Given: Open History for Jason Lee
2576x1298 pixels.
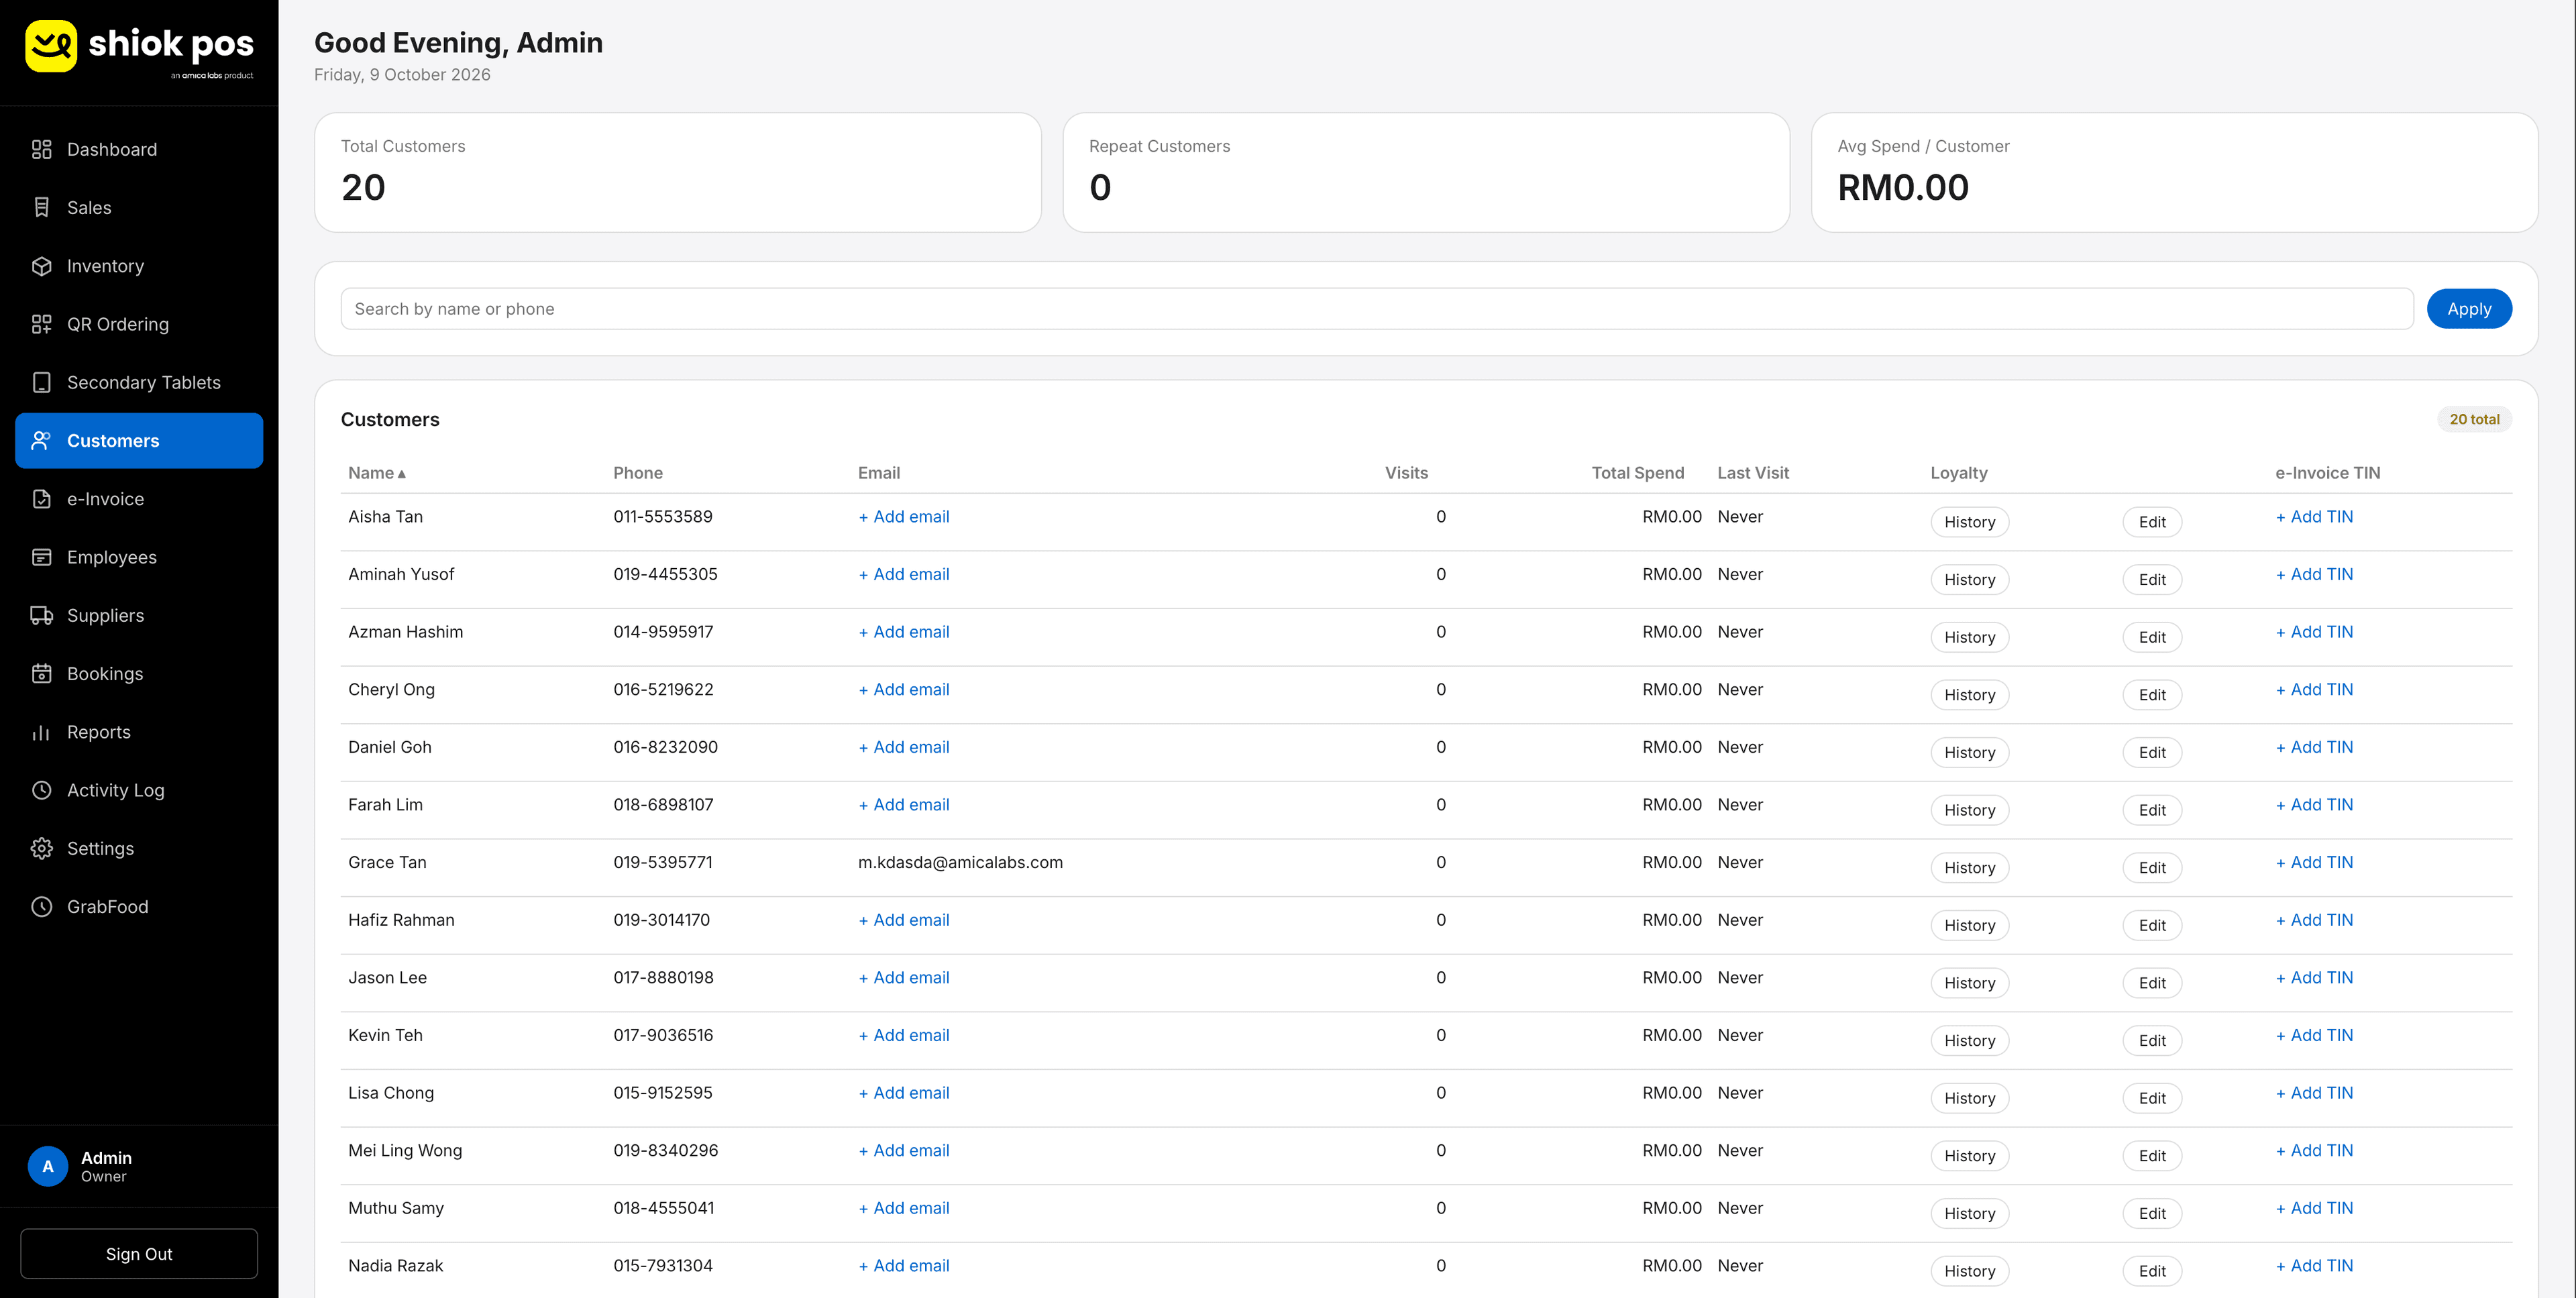Looking at the screenshot, I should [1969, 983].
